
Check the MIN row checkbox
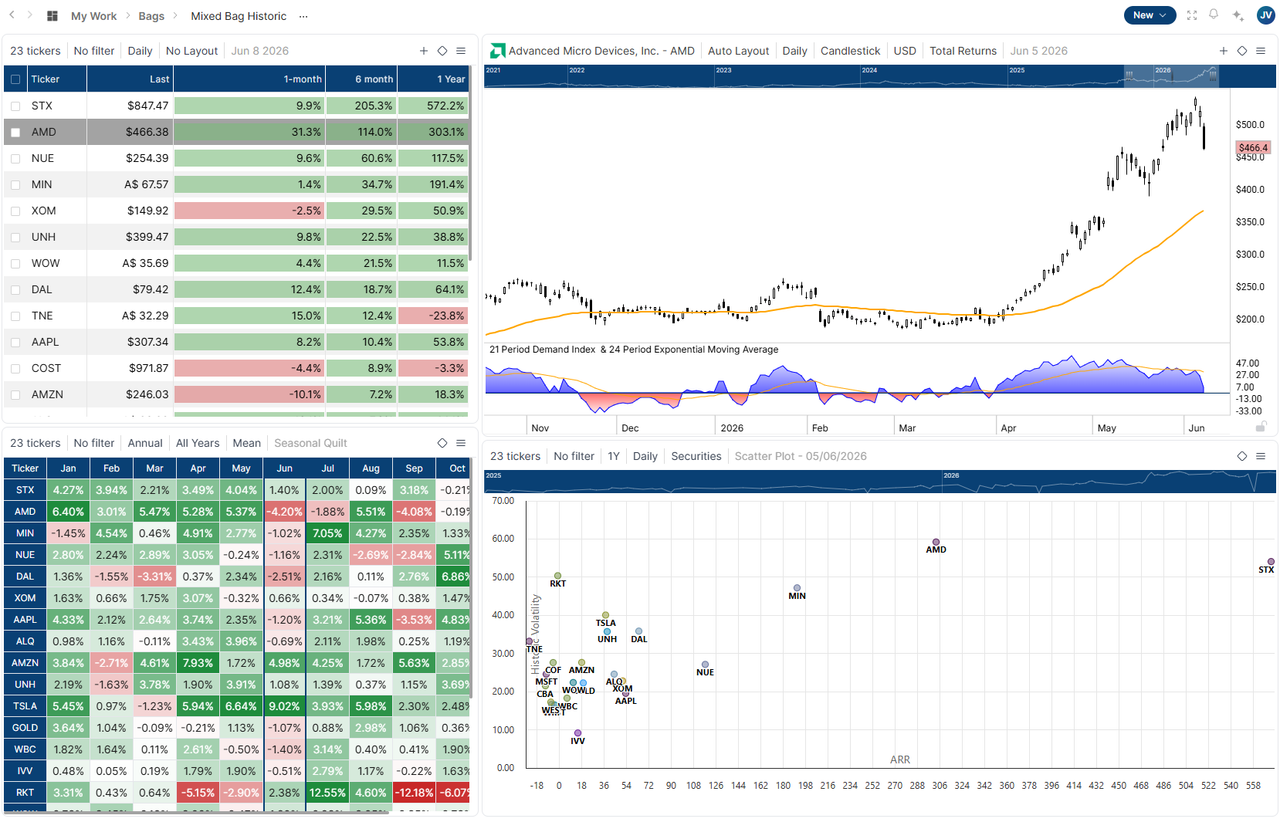click(x=15, y=184)
